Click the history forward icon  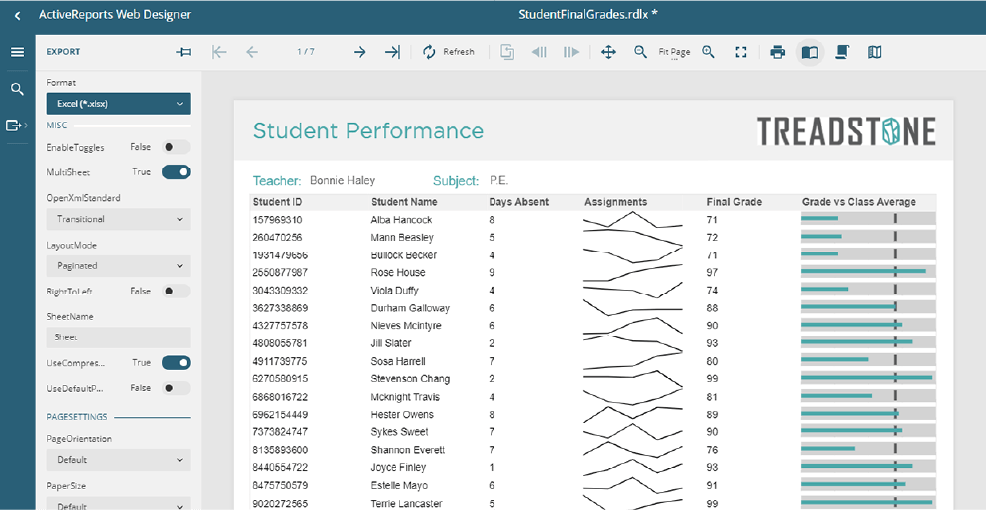click(572, 52)
